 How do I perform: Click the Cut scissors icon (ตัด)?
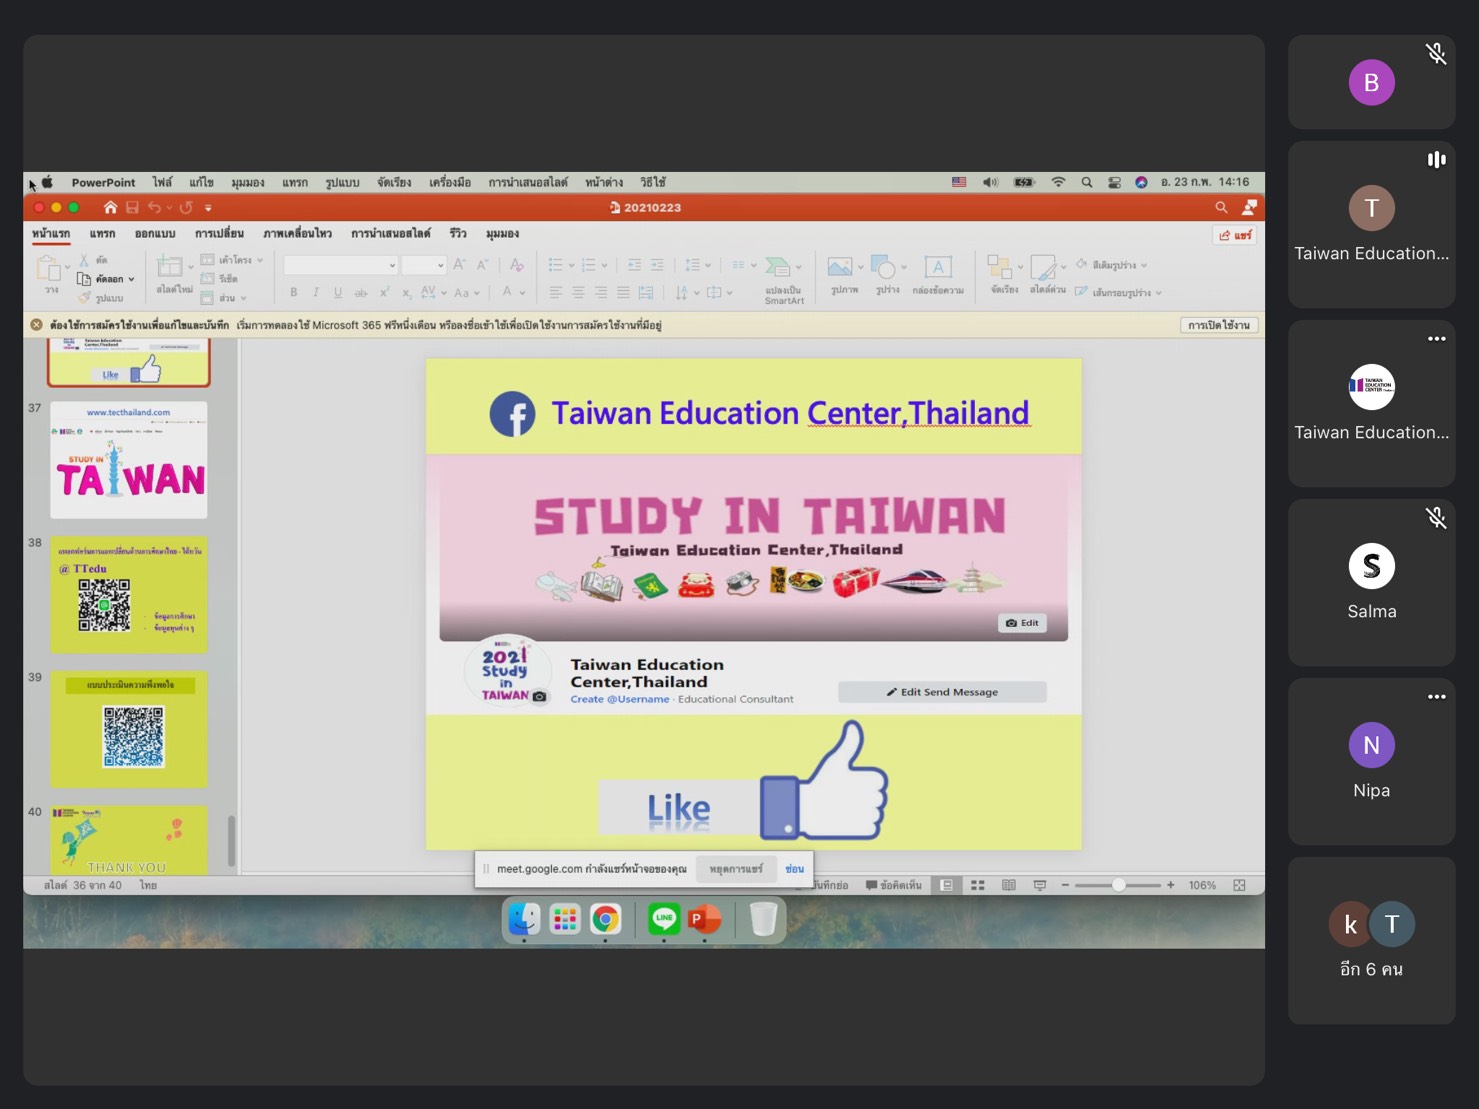(x=84, y=260)
